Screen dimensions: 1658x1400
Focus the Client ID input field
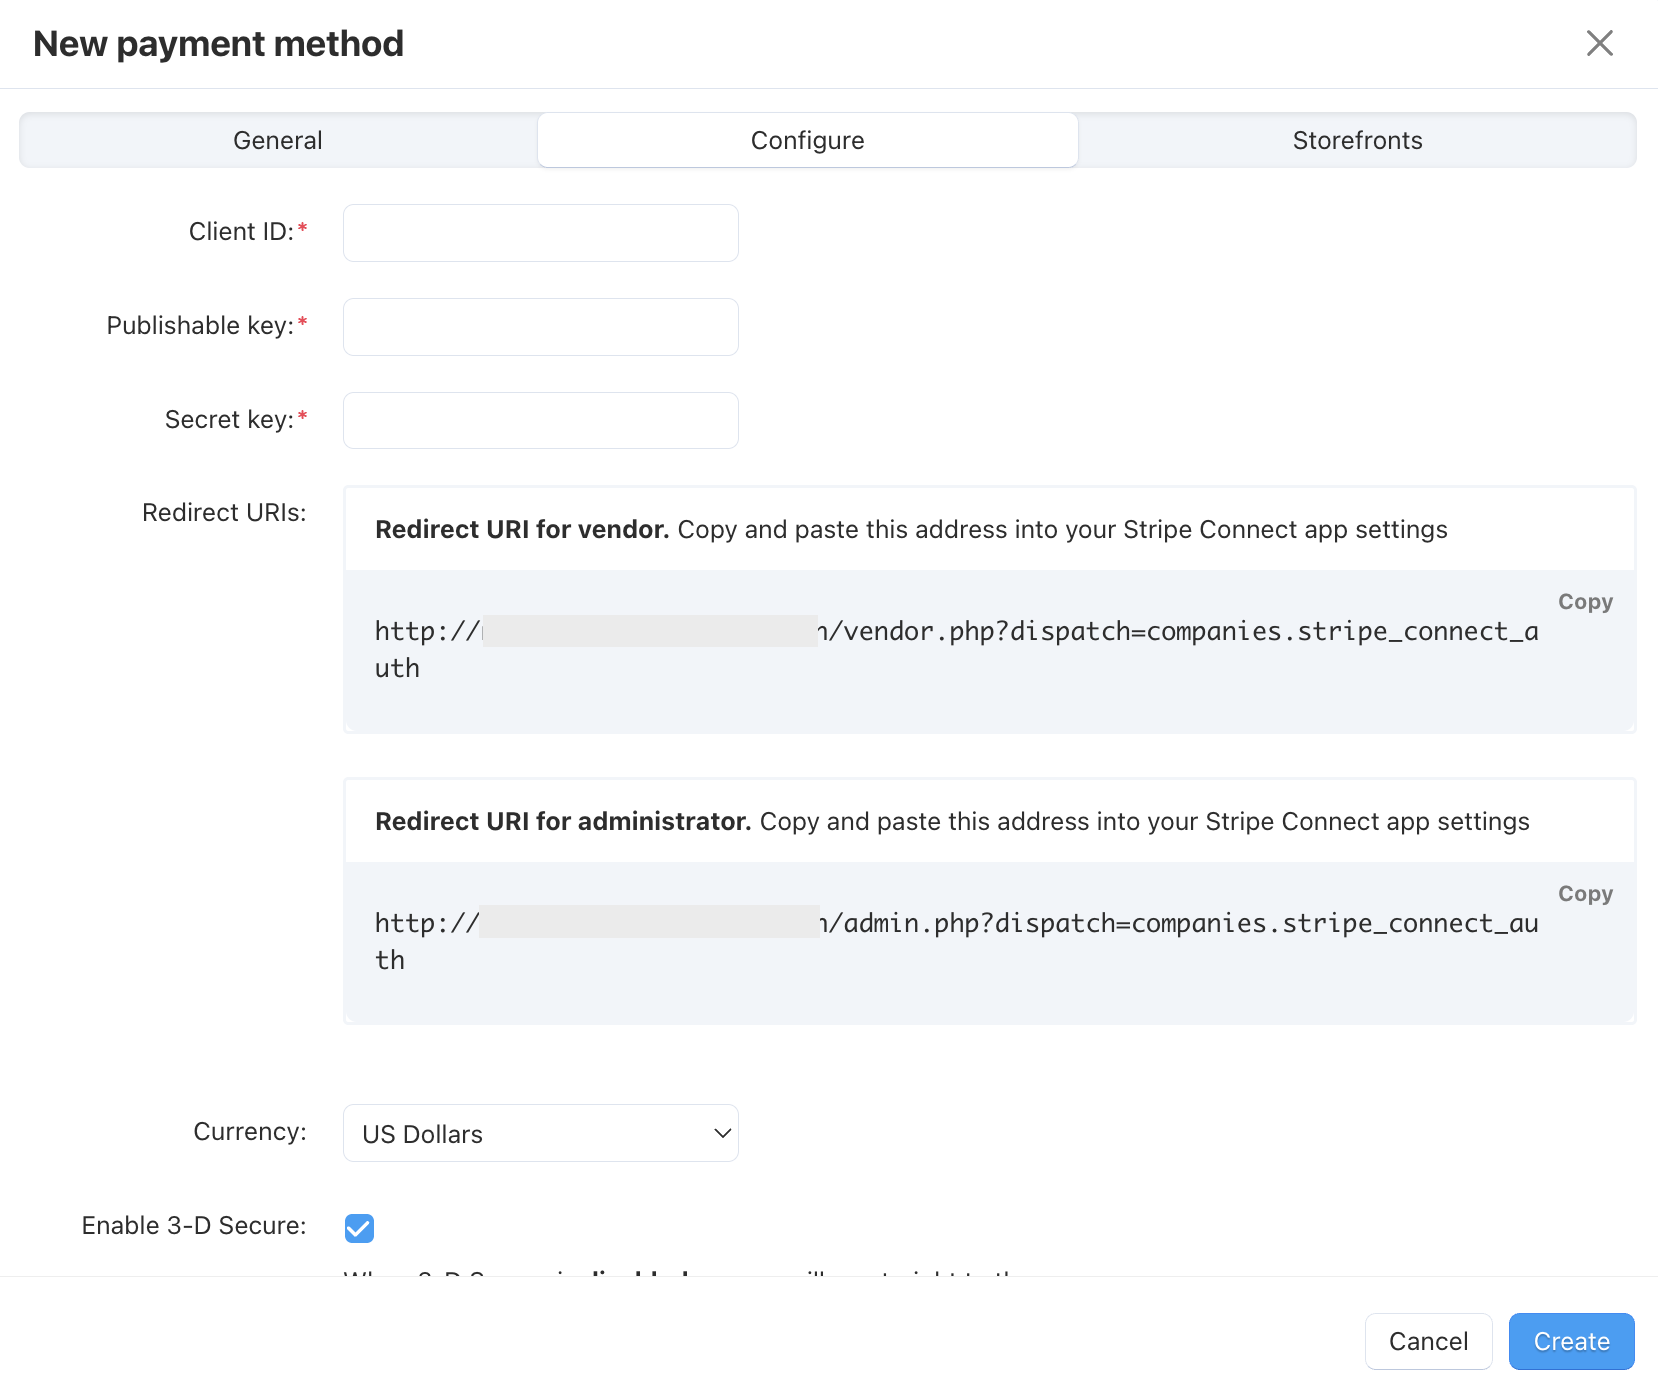(541, 233)
